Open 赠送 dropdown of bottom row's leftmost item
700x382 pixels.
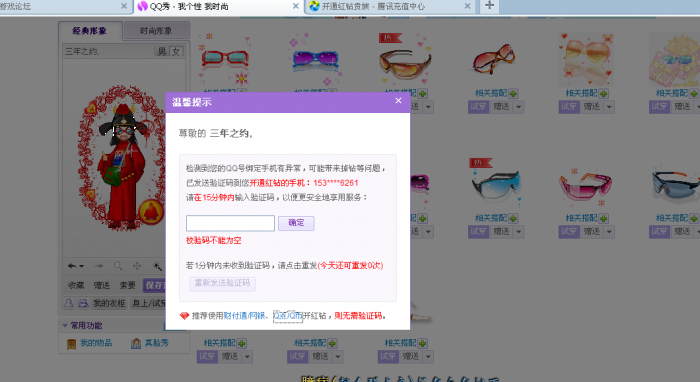pos(247,357)
